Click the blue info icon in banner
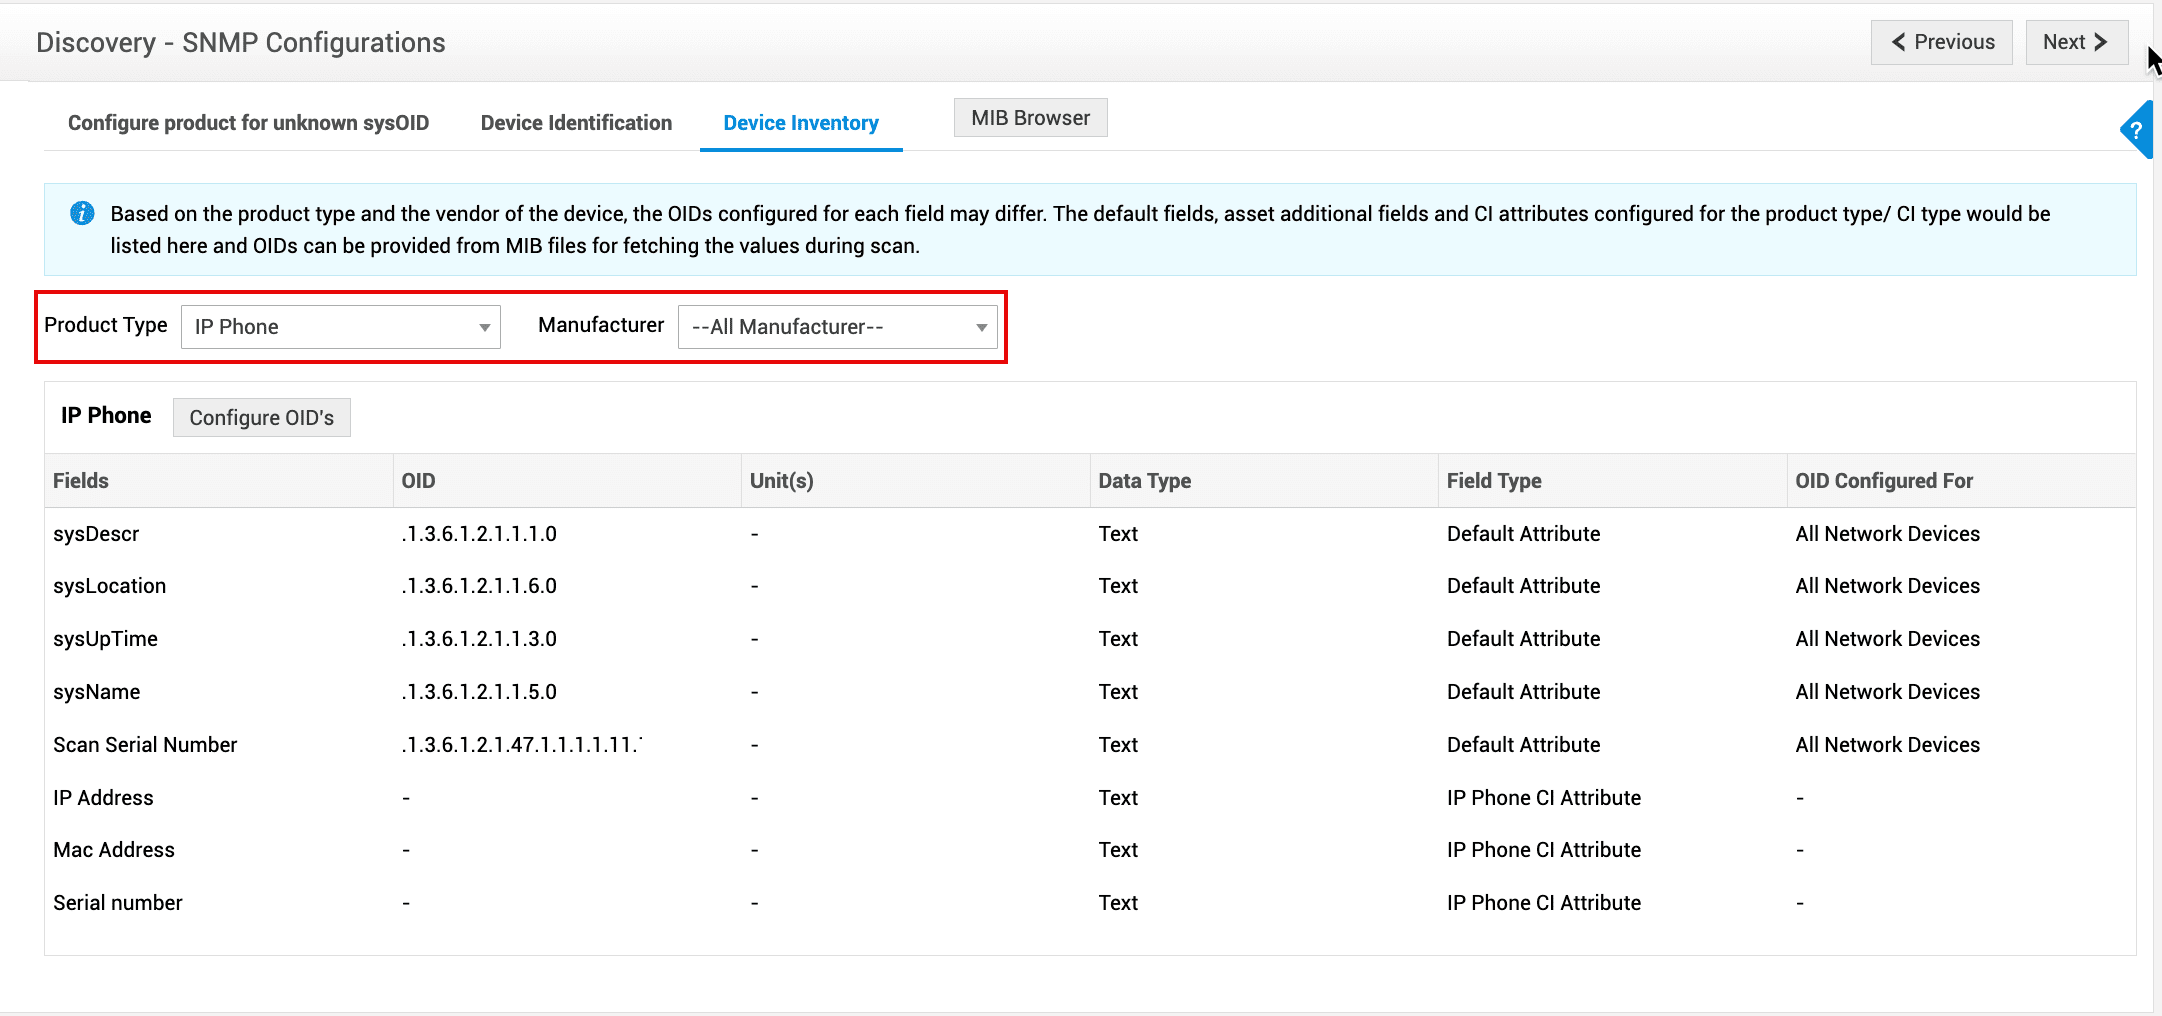Viewport: 2162px width, 1016px height. tap(82, 213)
